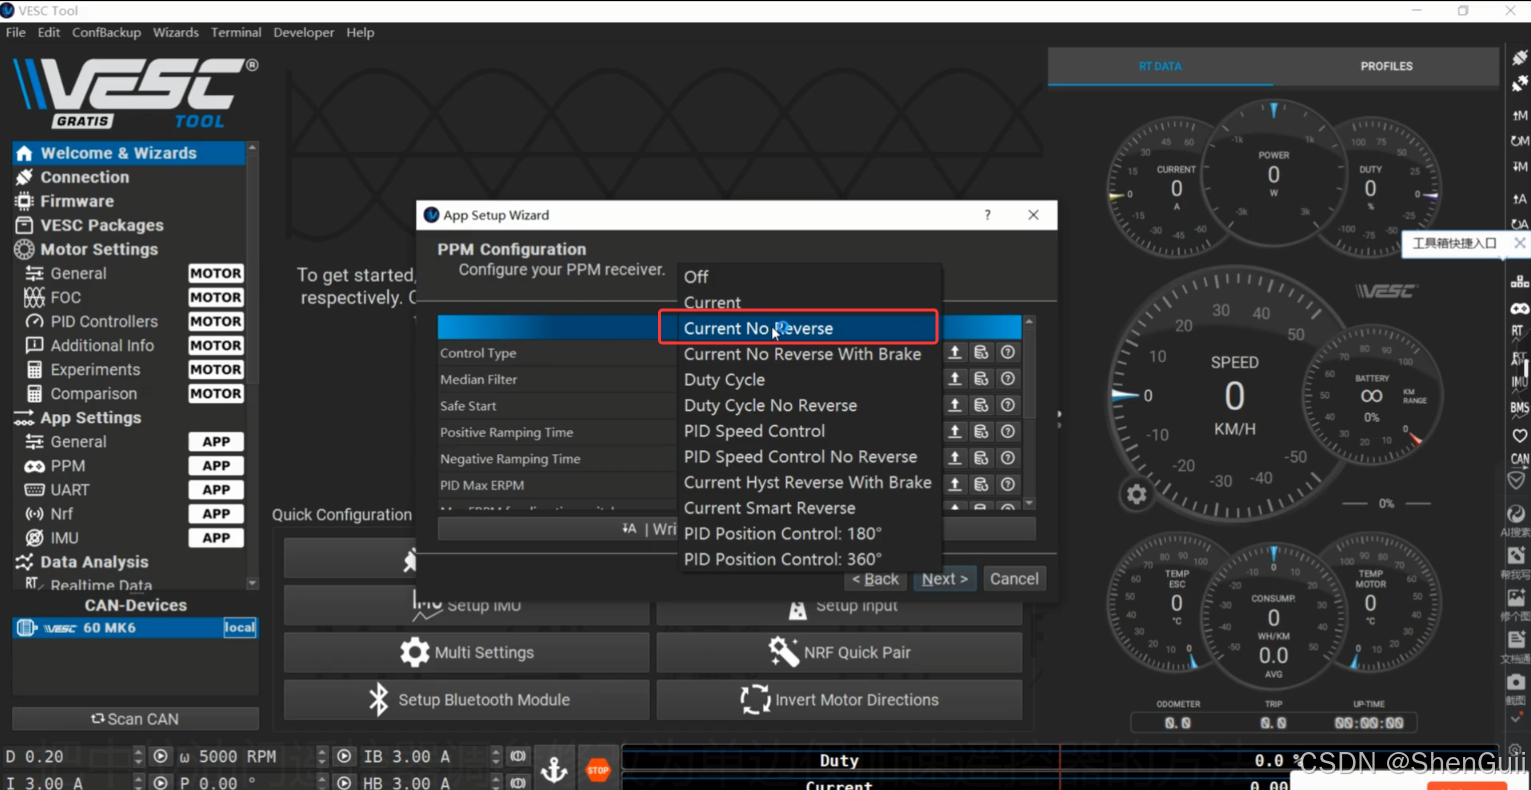
Task: Click read-default icon in Control Type row
Action: coord(981,352)
